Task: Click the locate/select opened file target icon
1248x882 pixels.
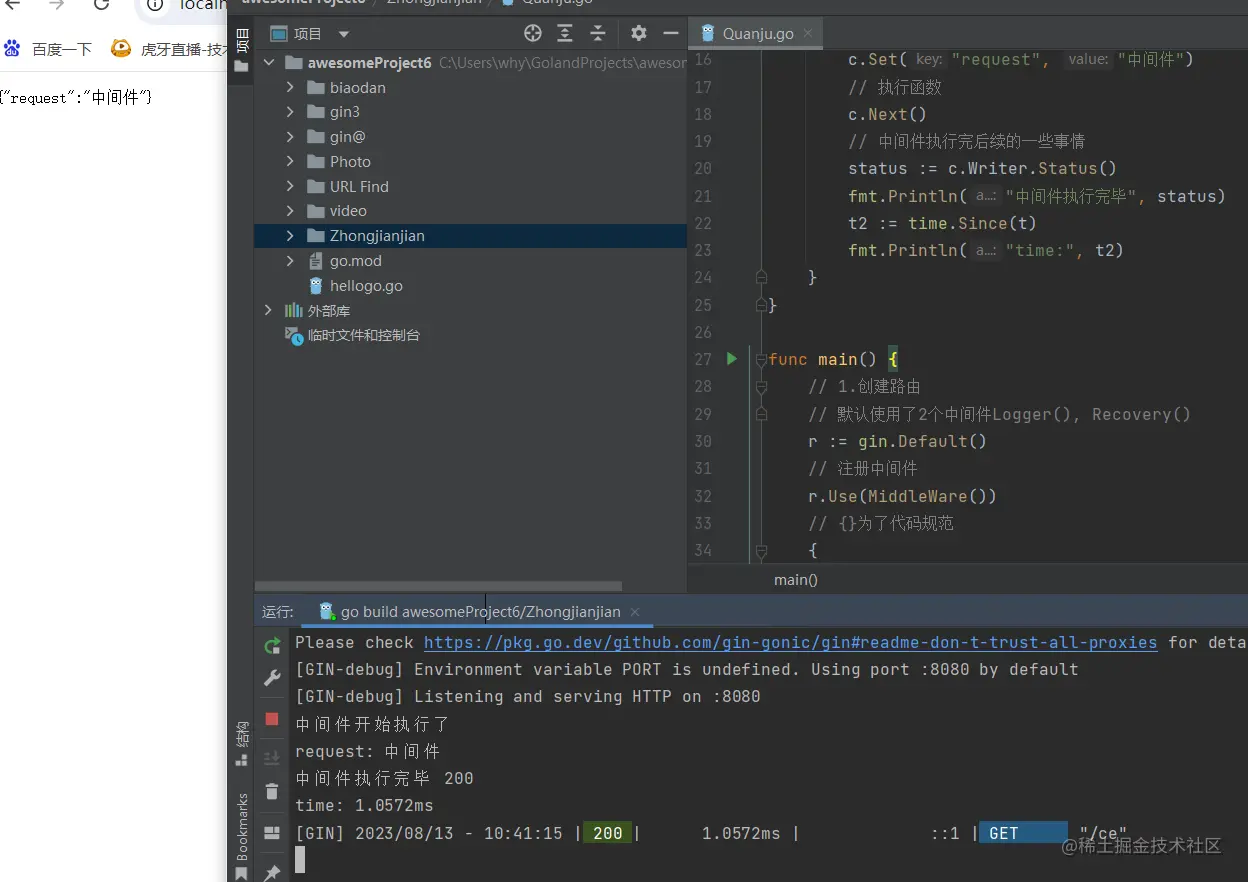Action: pyautogui.click(x=533, y=34)
